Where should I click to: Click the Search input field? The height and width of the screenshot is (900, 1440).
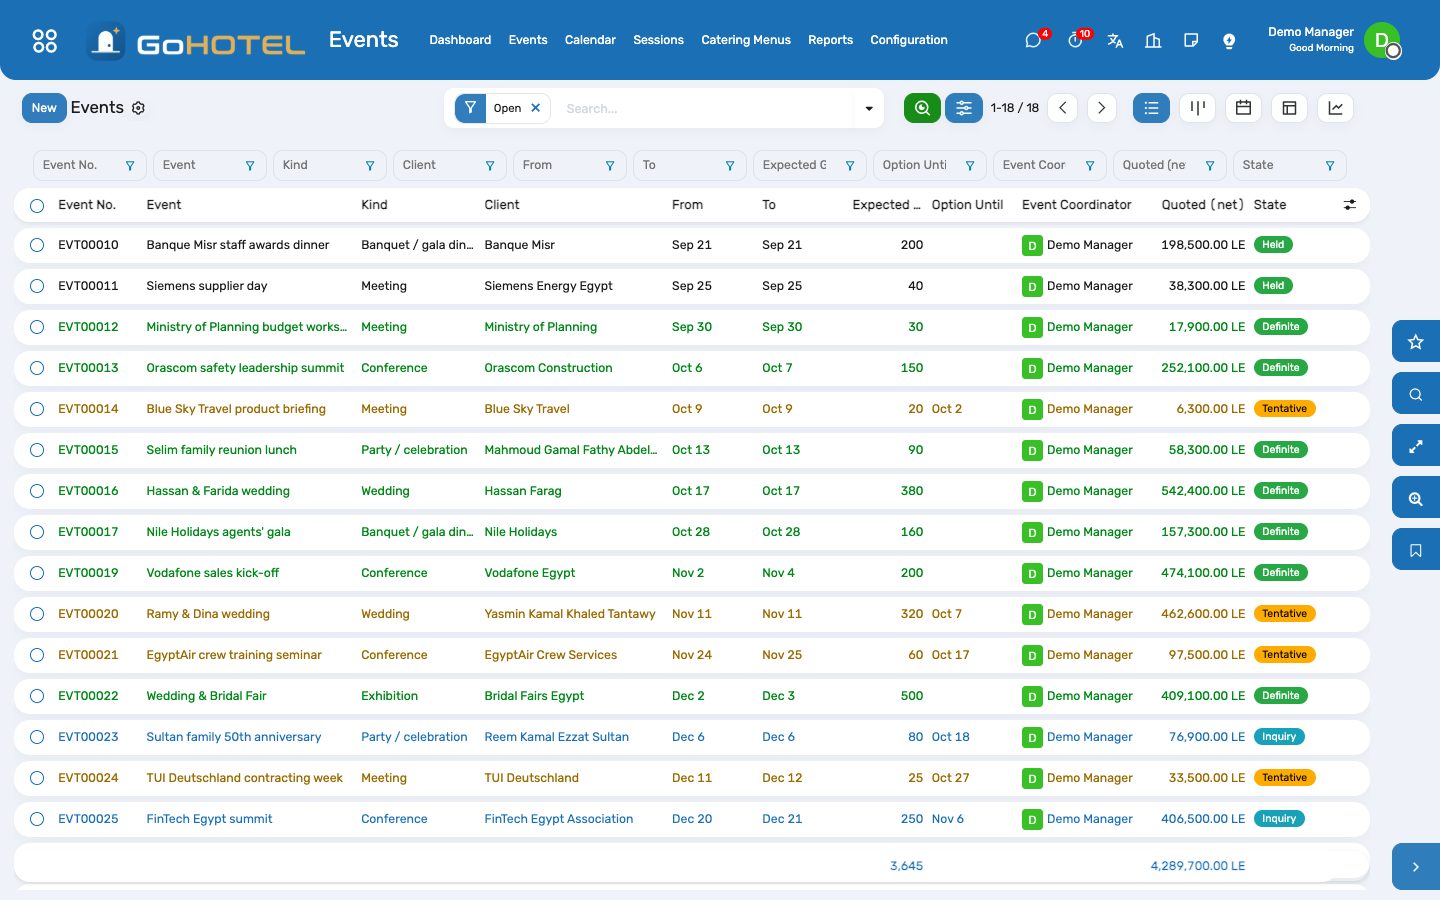click(705, 108)
